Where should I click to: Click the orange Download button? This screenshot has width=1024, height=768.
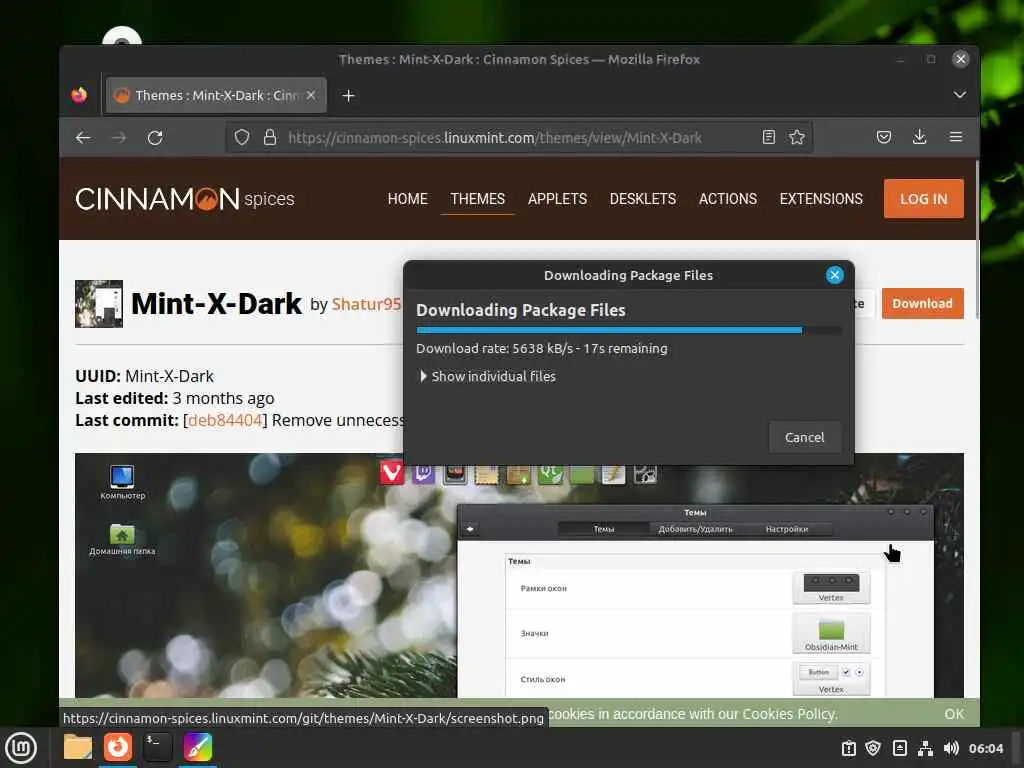pyautogui.click(x=922, y=304)
